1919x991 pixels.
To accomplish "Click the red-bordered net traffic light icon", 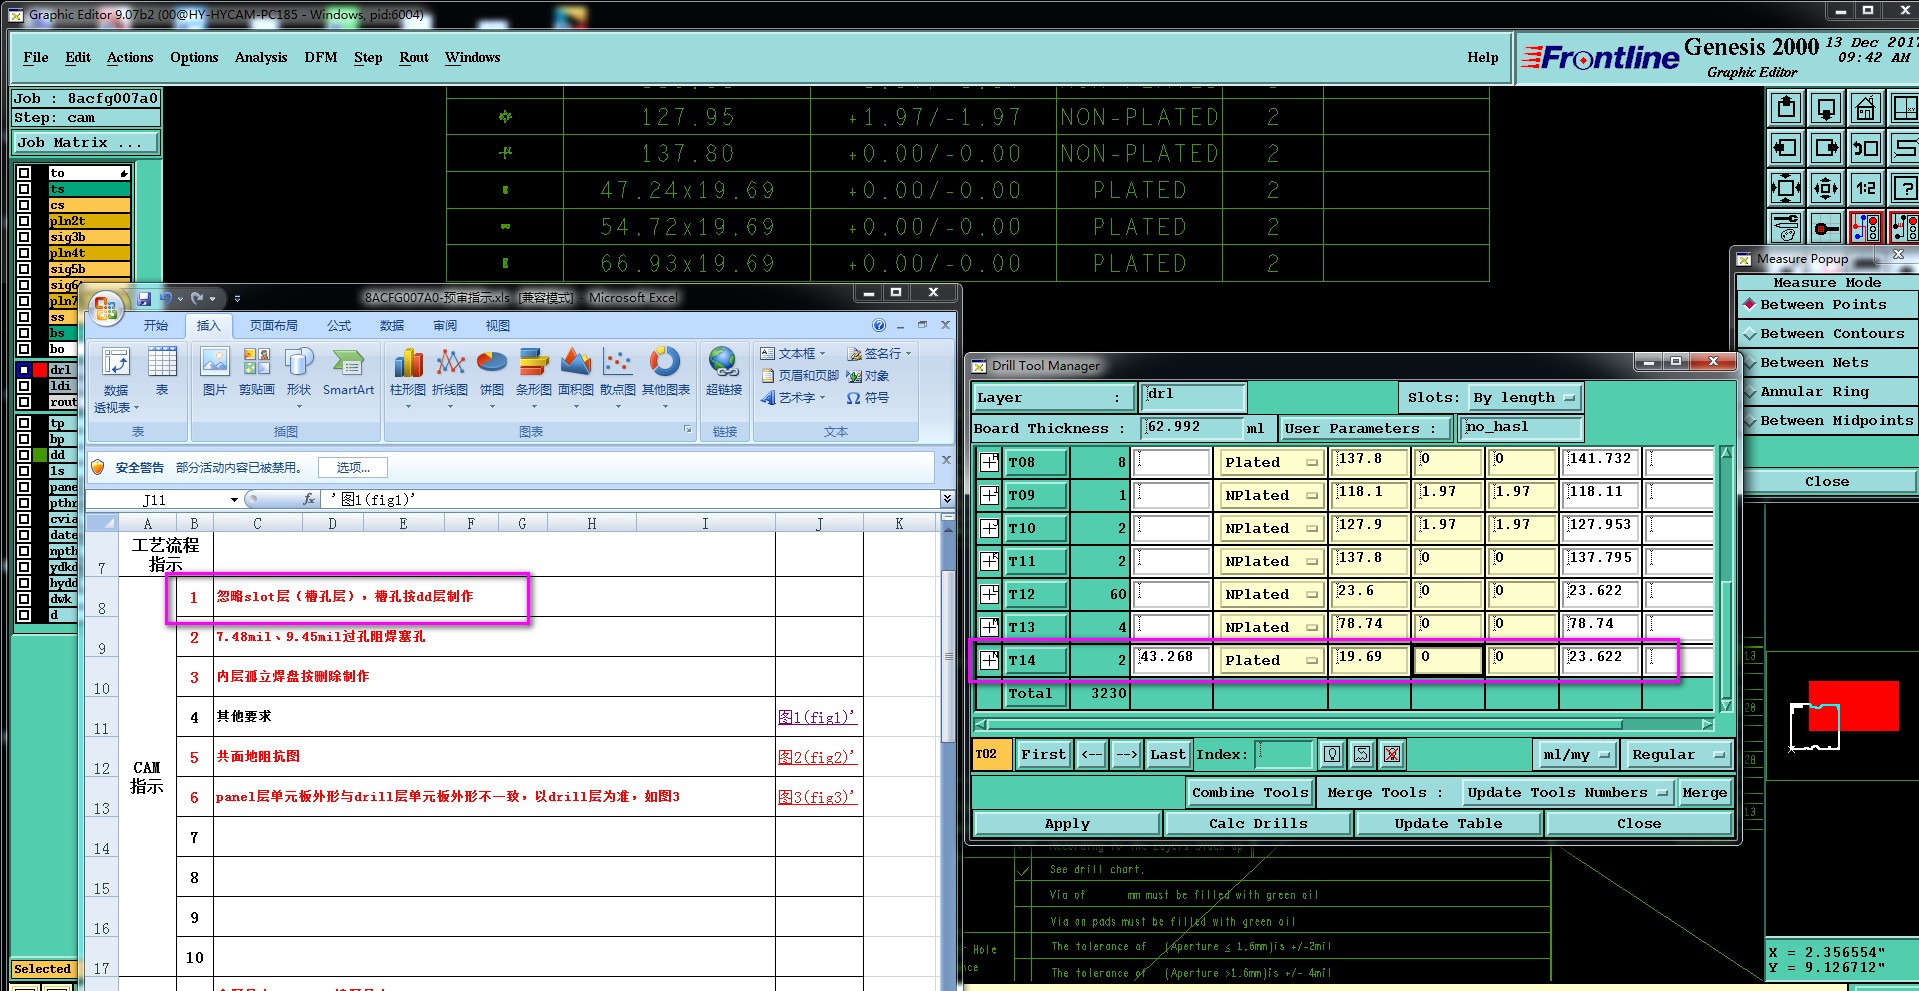I will pos(1865,228).
